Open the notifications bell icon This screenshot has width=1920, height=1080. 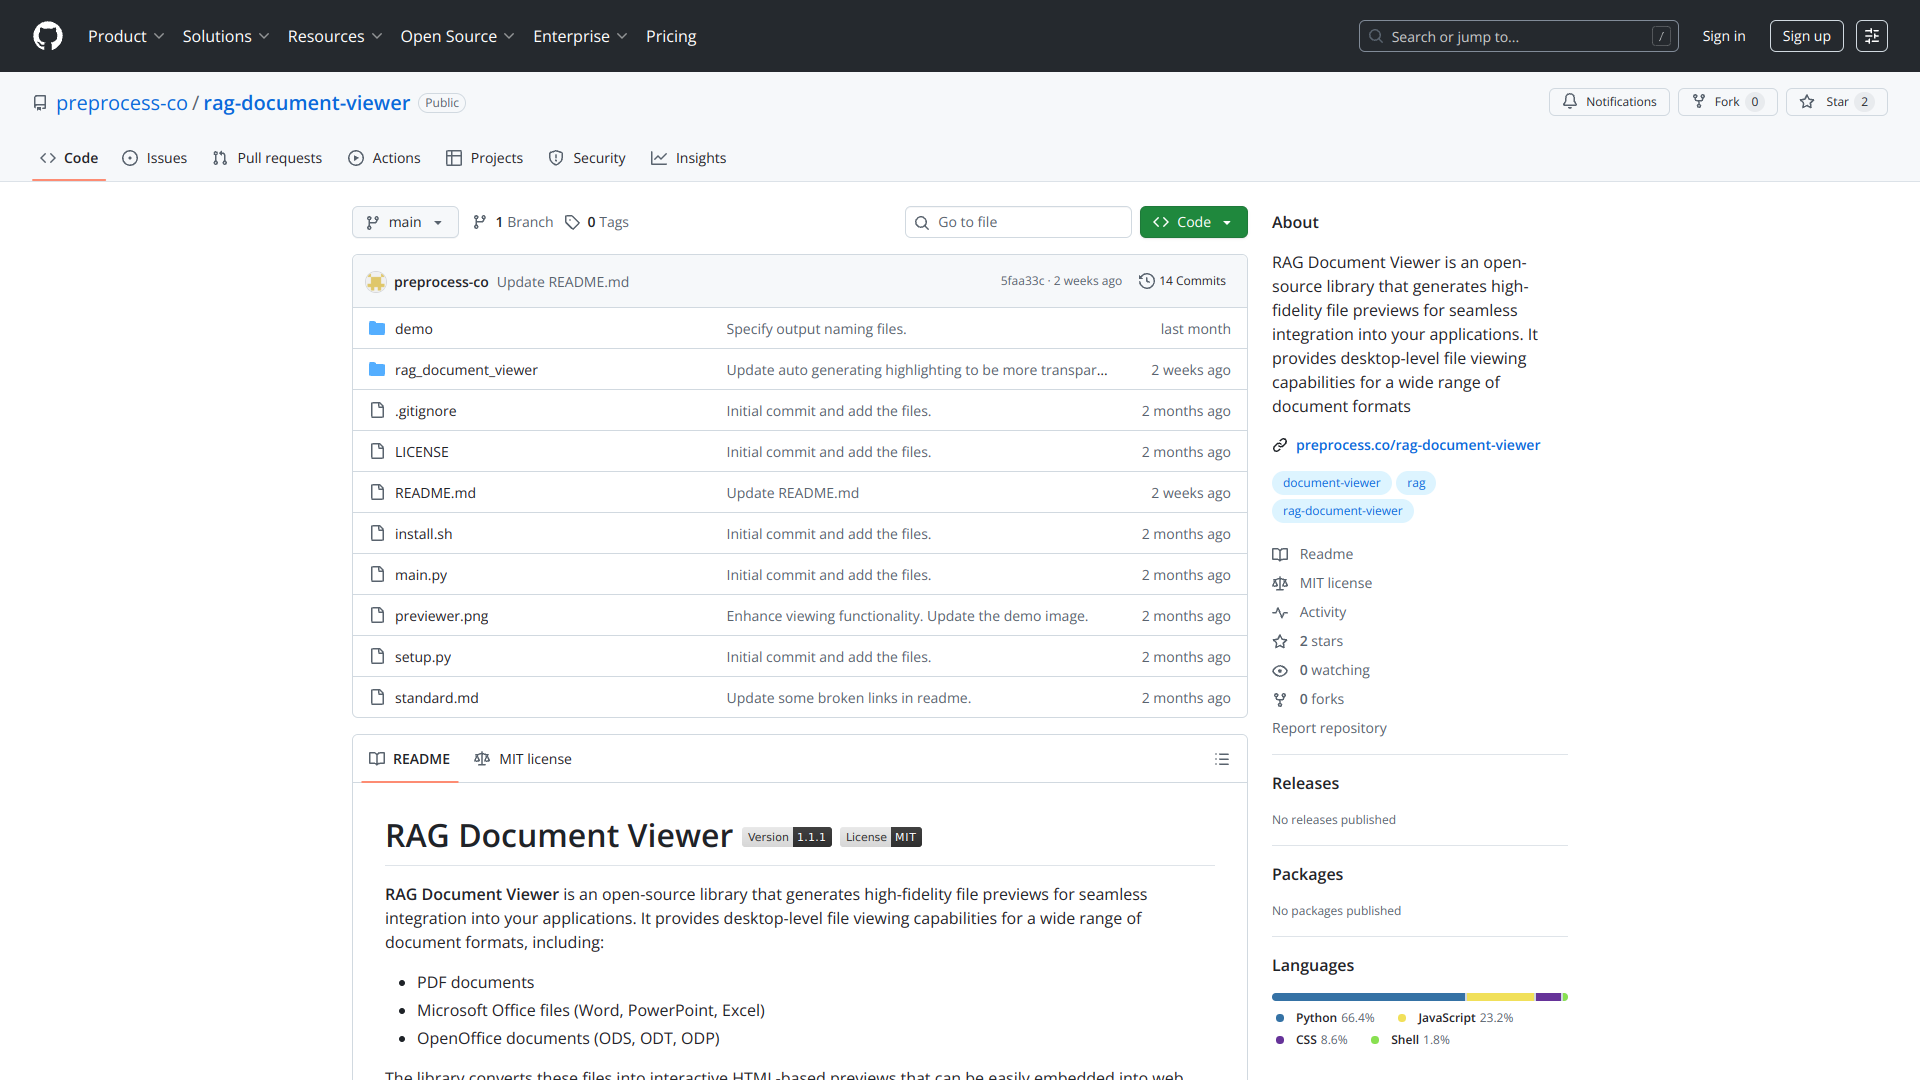click(x=1570, y=101)
